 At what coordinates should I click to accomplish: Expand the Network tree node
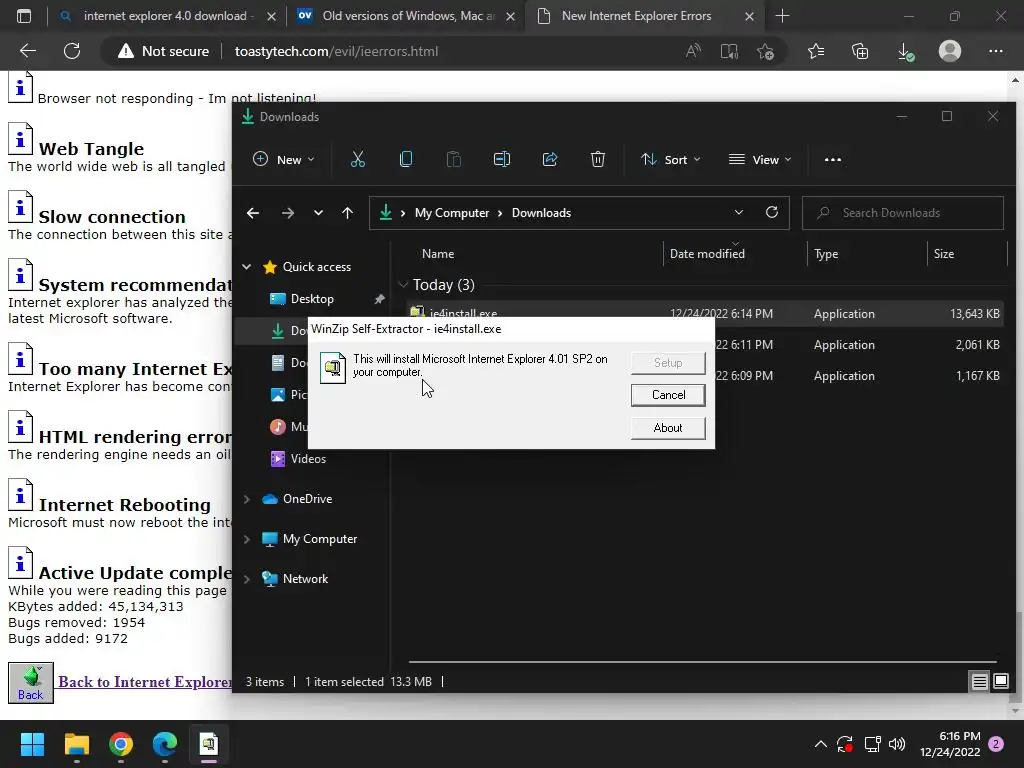pyautogui.click(x=247, y=579)
